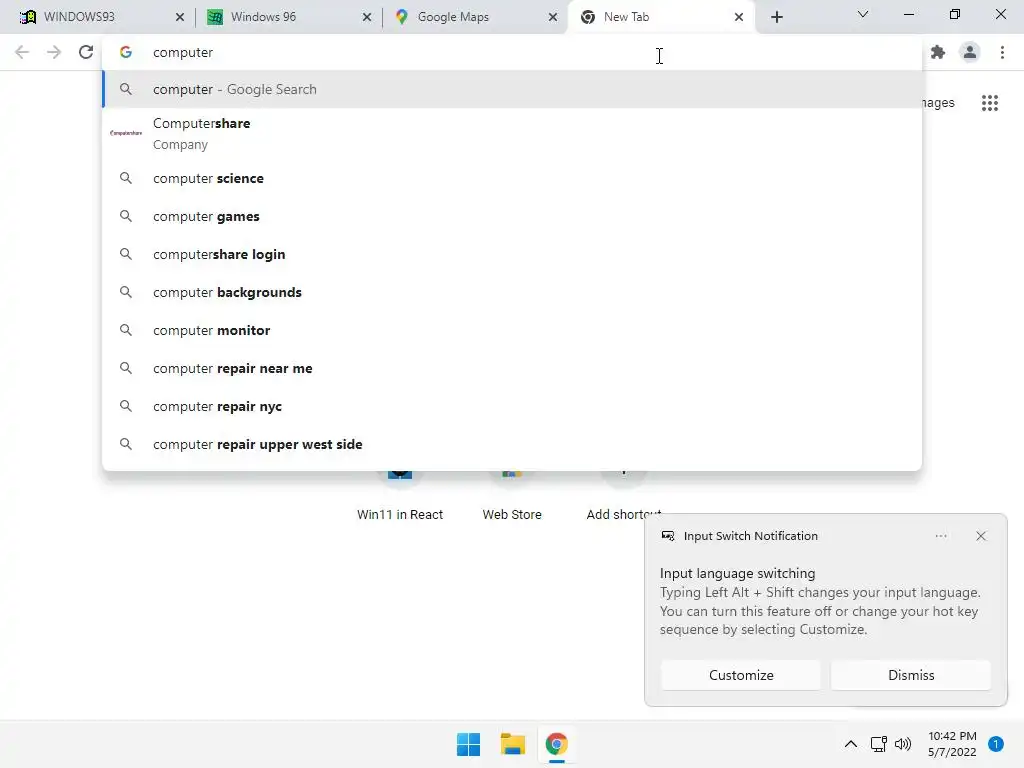Pick 'computershare login' suggestion
Image resolution: width=1024 pixels, height=768 pixels.
[512, 254]
